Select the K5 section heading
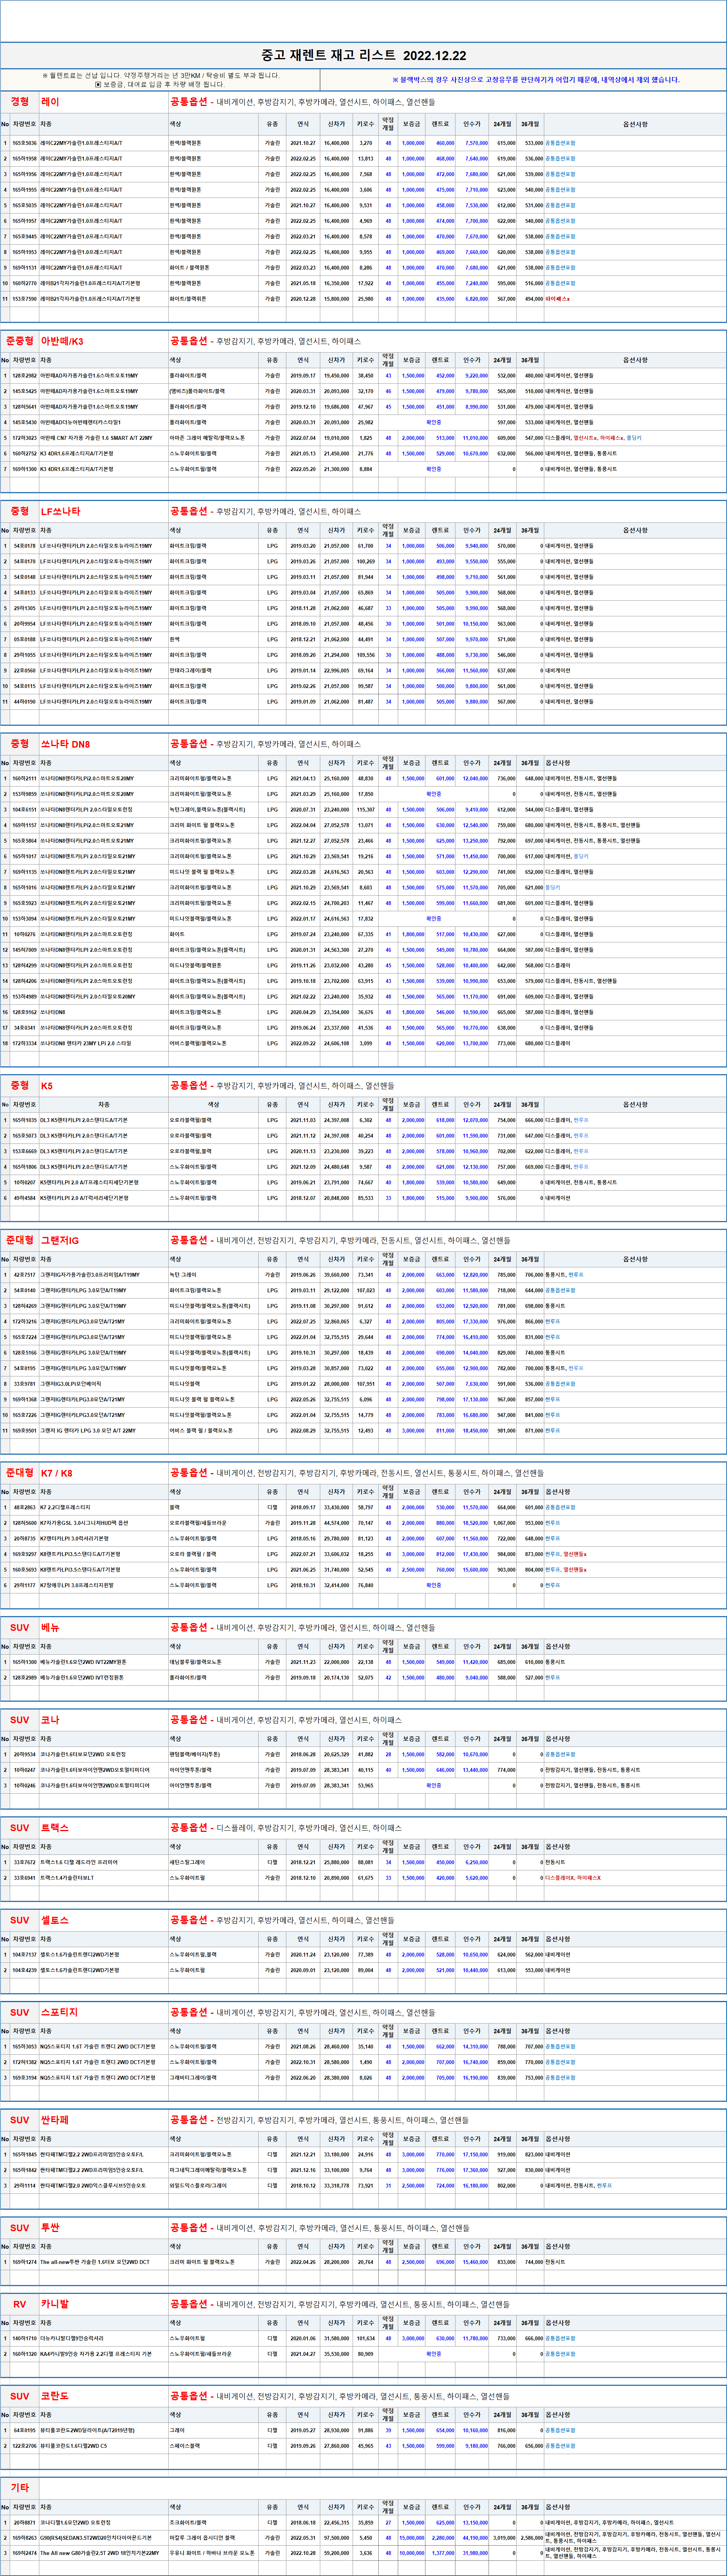 47,1086
